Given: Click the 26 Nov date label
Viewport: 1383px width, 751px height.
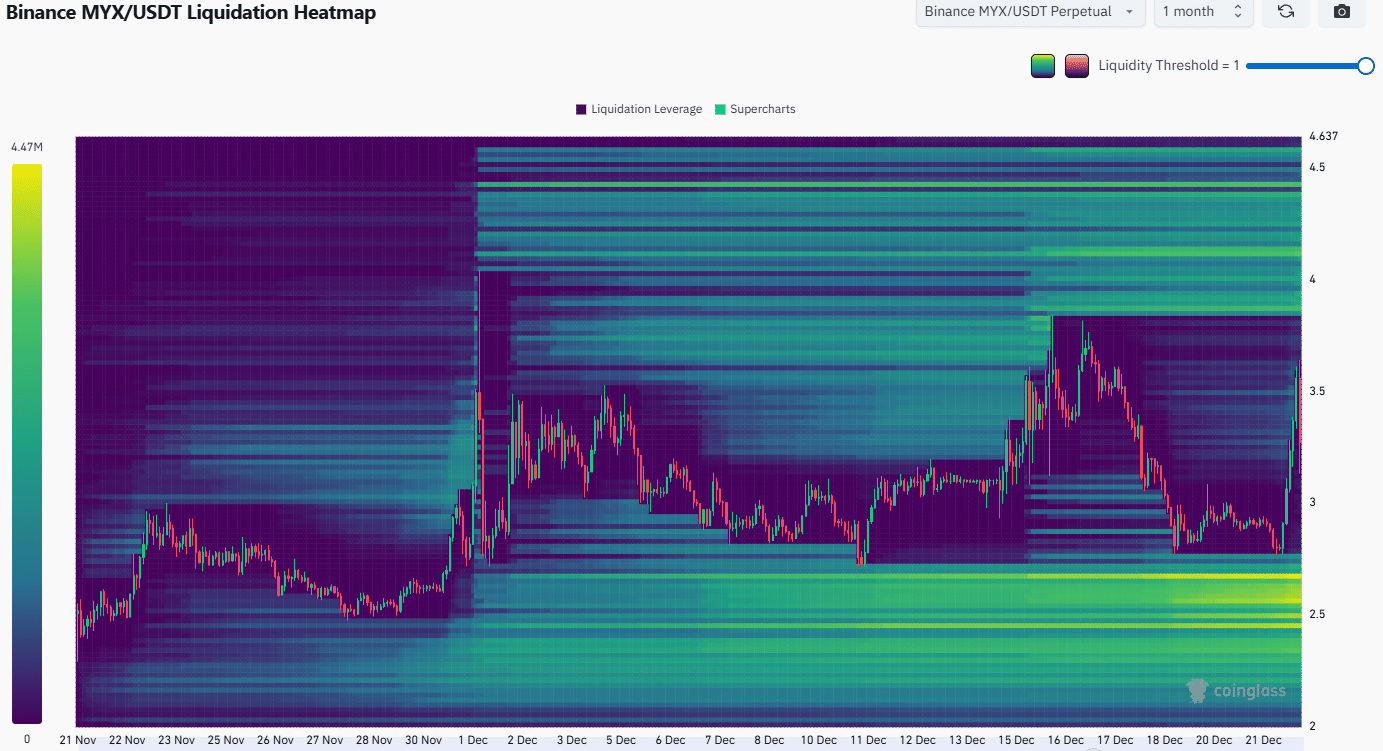Looking at the screenshot, I should 275,741.
